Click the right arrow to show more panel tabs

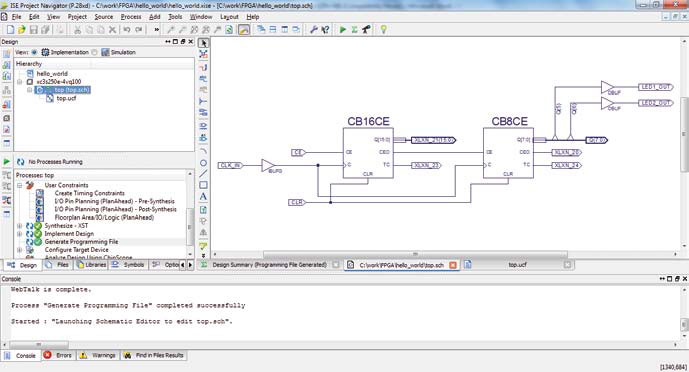click(190, 265)
